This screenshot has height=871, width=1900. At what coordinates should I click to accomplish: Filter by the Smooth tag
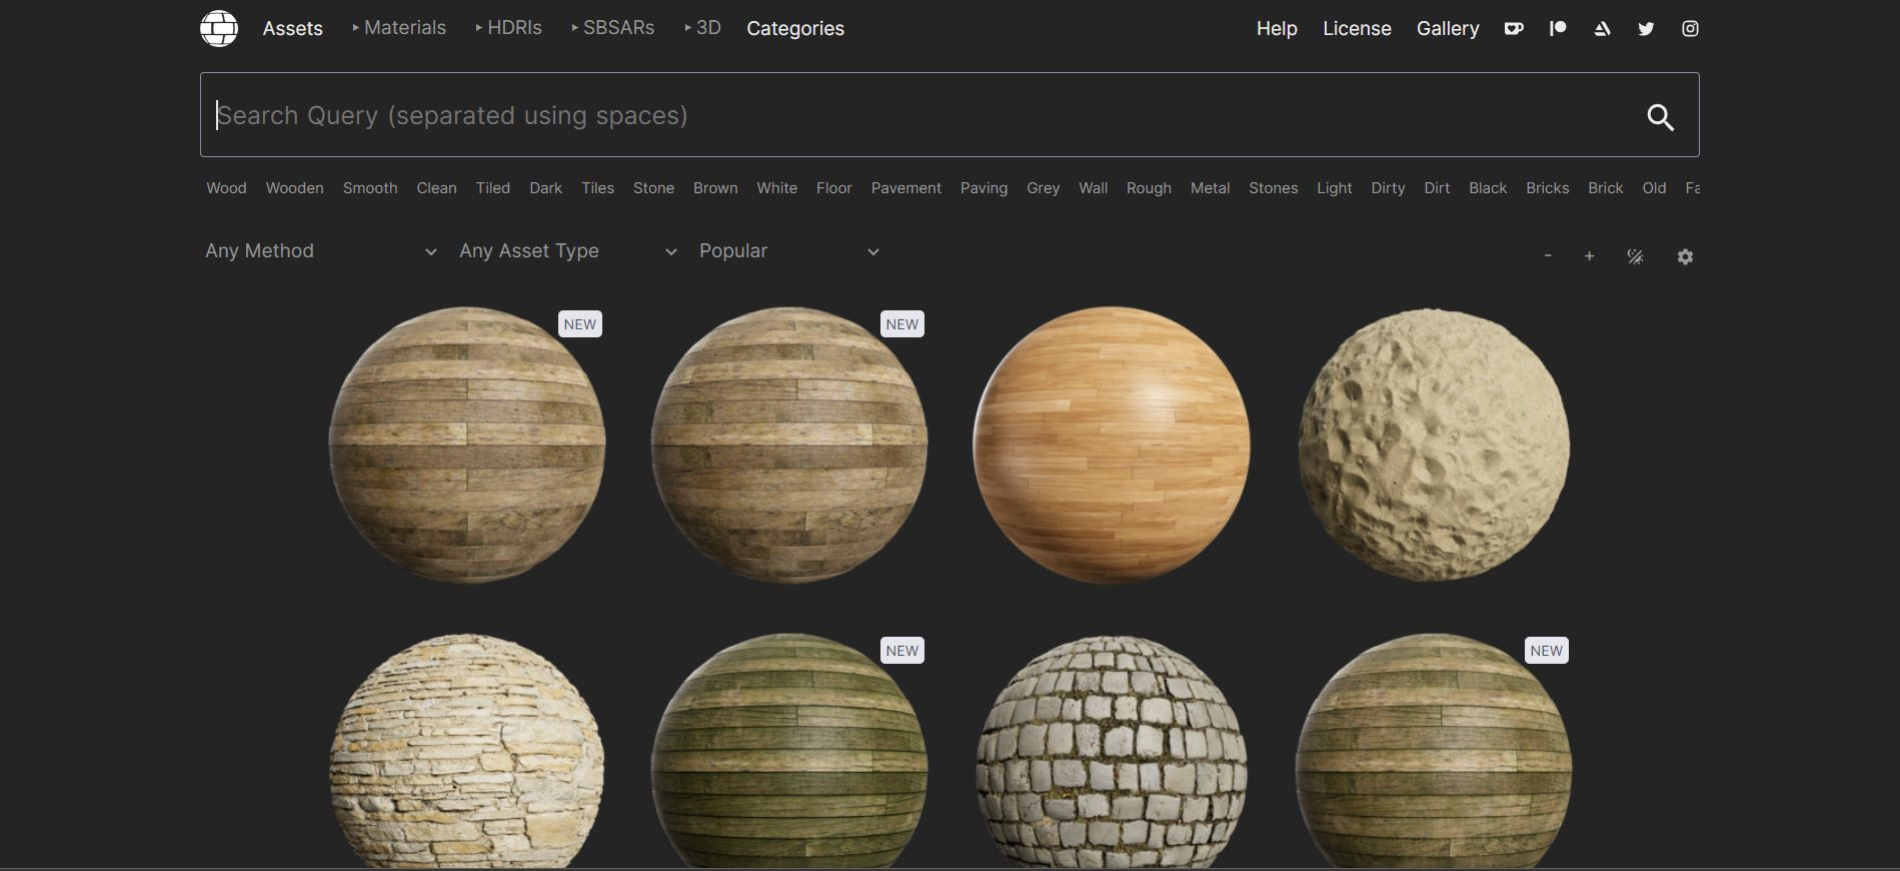pos(370,188)
